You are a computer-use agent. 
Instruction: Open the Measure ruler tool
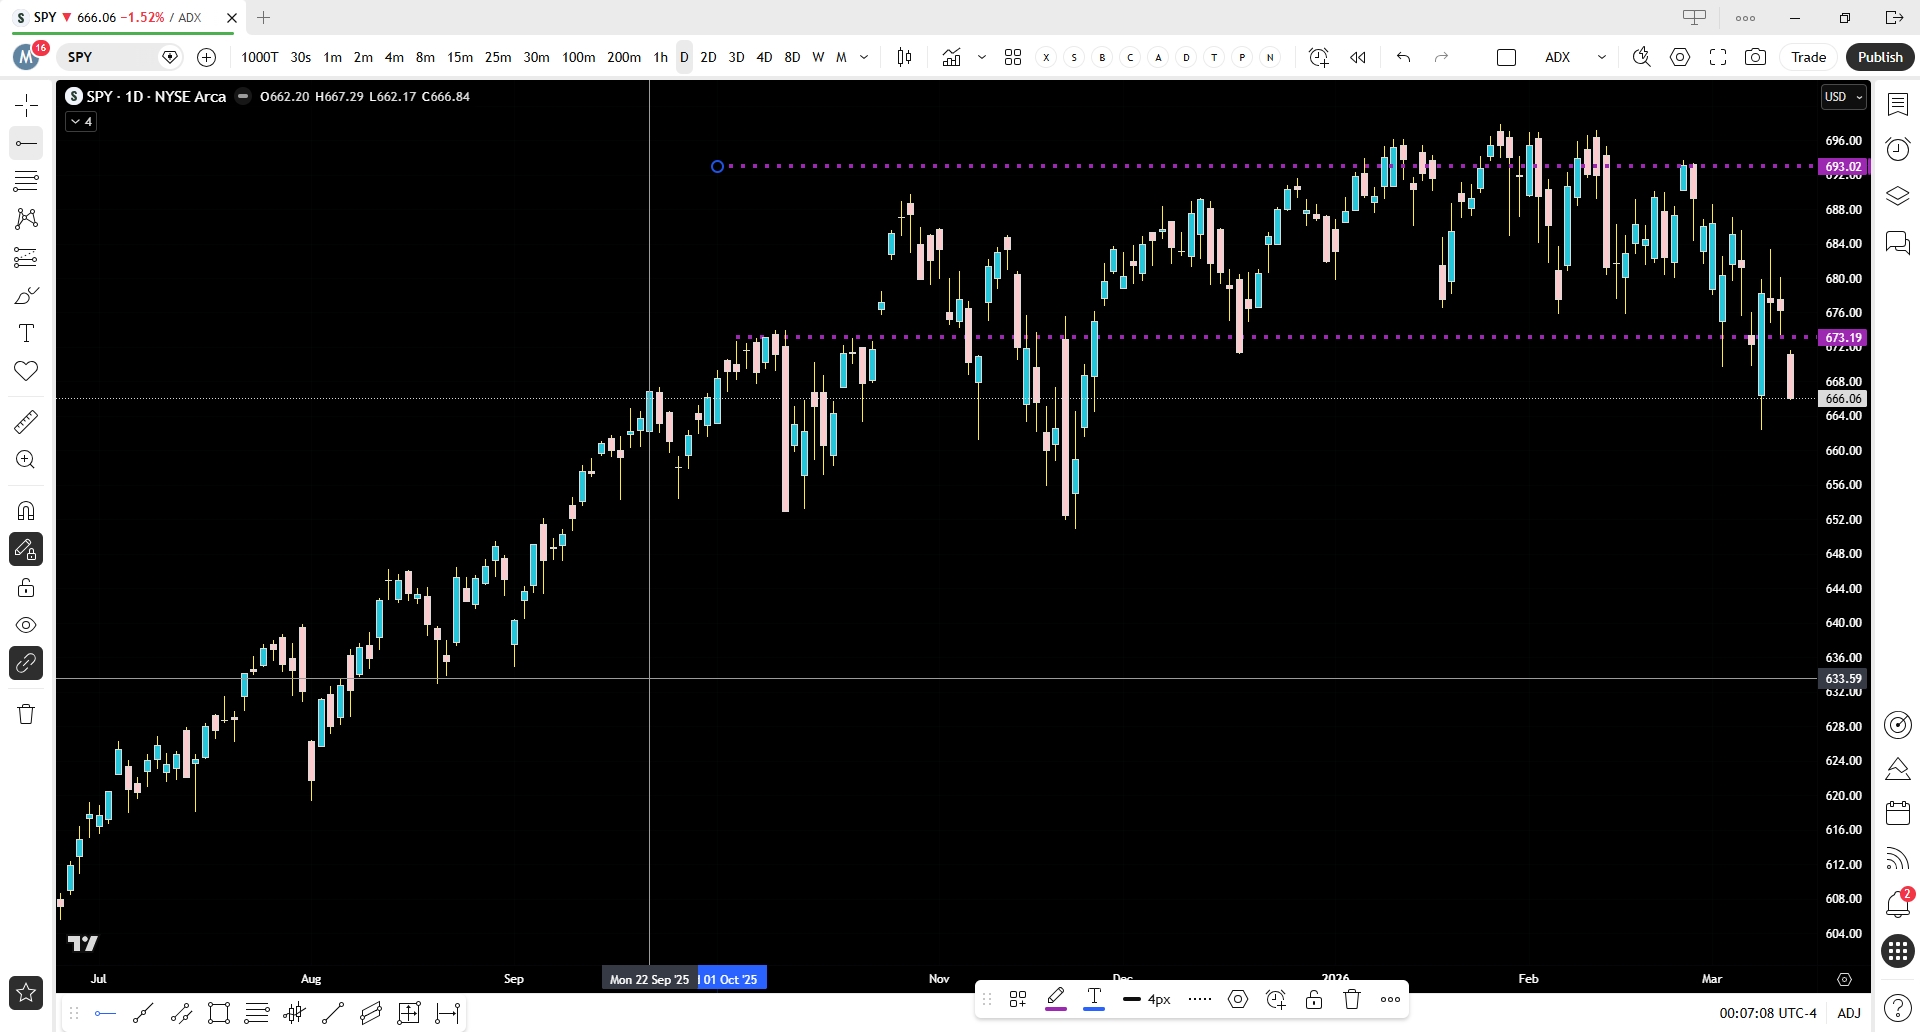click(x=26, y=422)
